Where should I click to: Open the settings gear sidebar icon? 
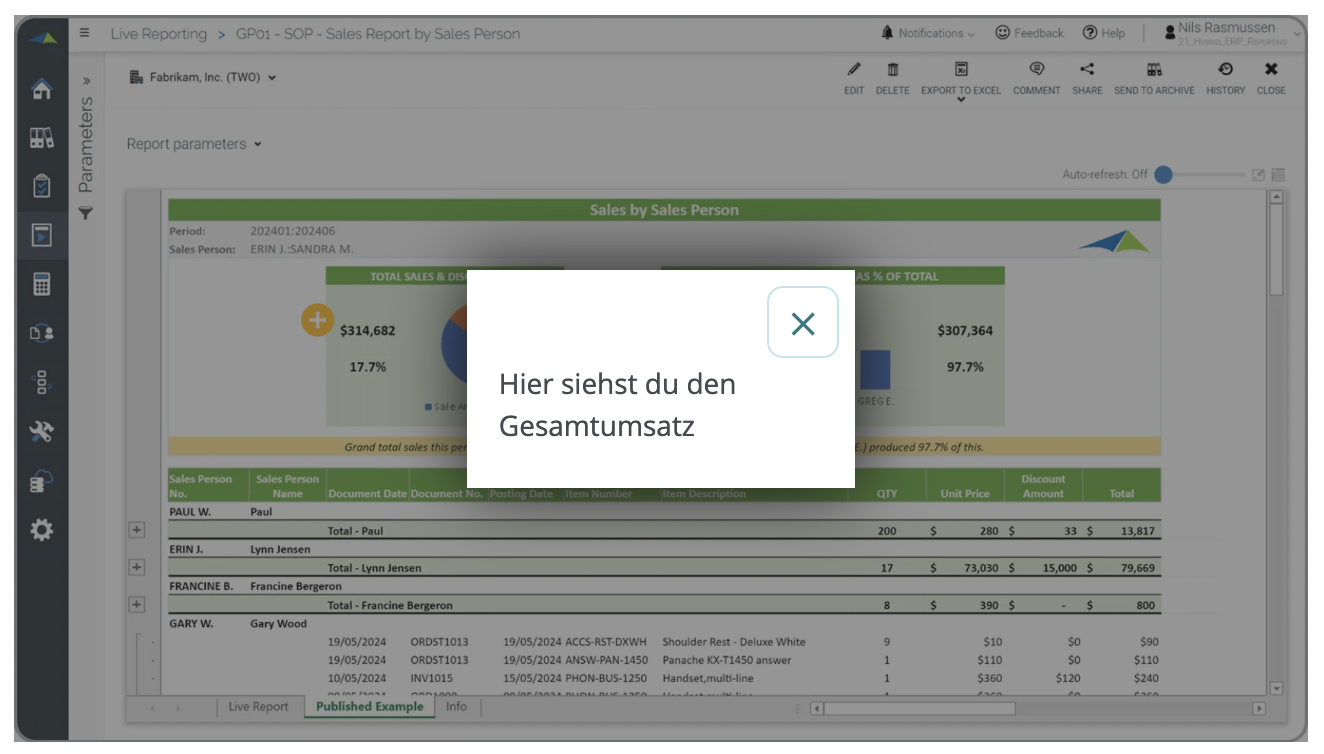42,529
